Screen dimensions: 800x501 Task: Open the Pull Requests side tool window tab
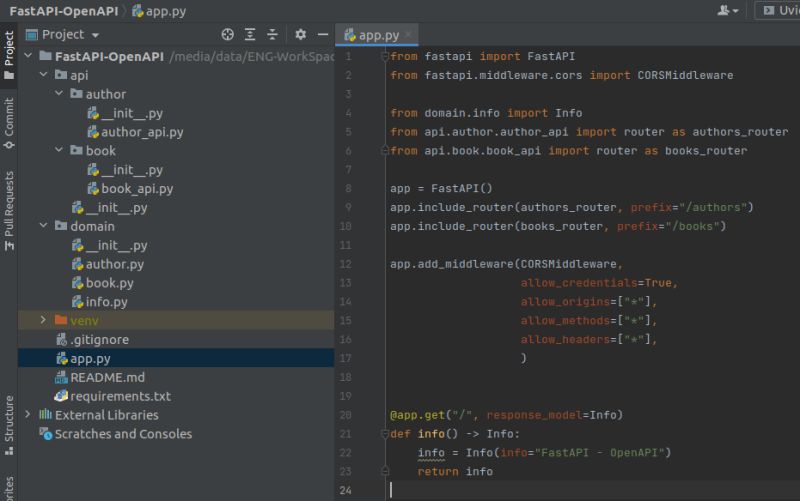[x=9, y=210]
